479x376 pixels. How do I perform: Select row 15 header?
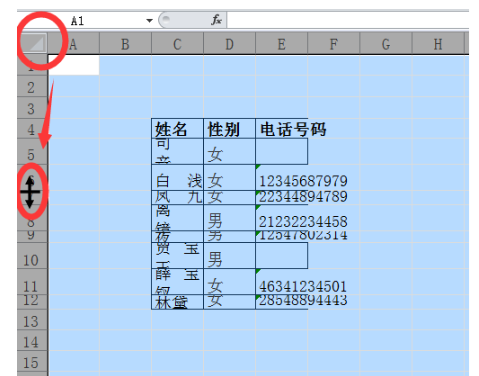32,361
